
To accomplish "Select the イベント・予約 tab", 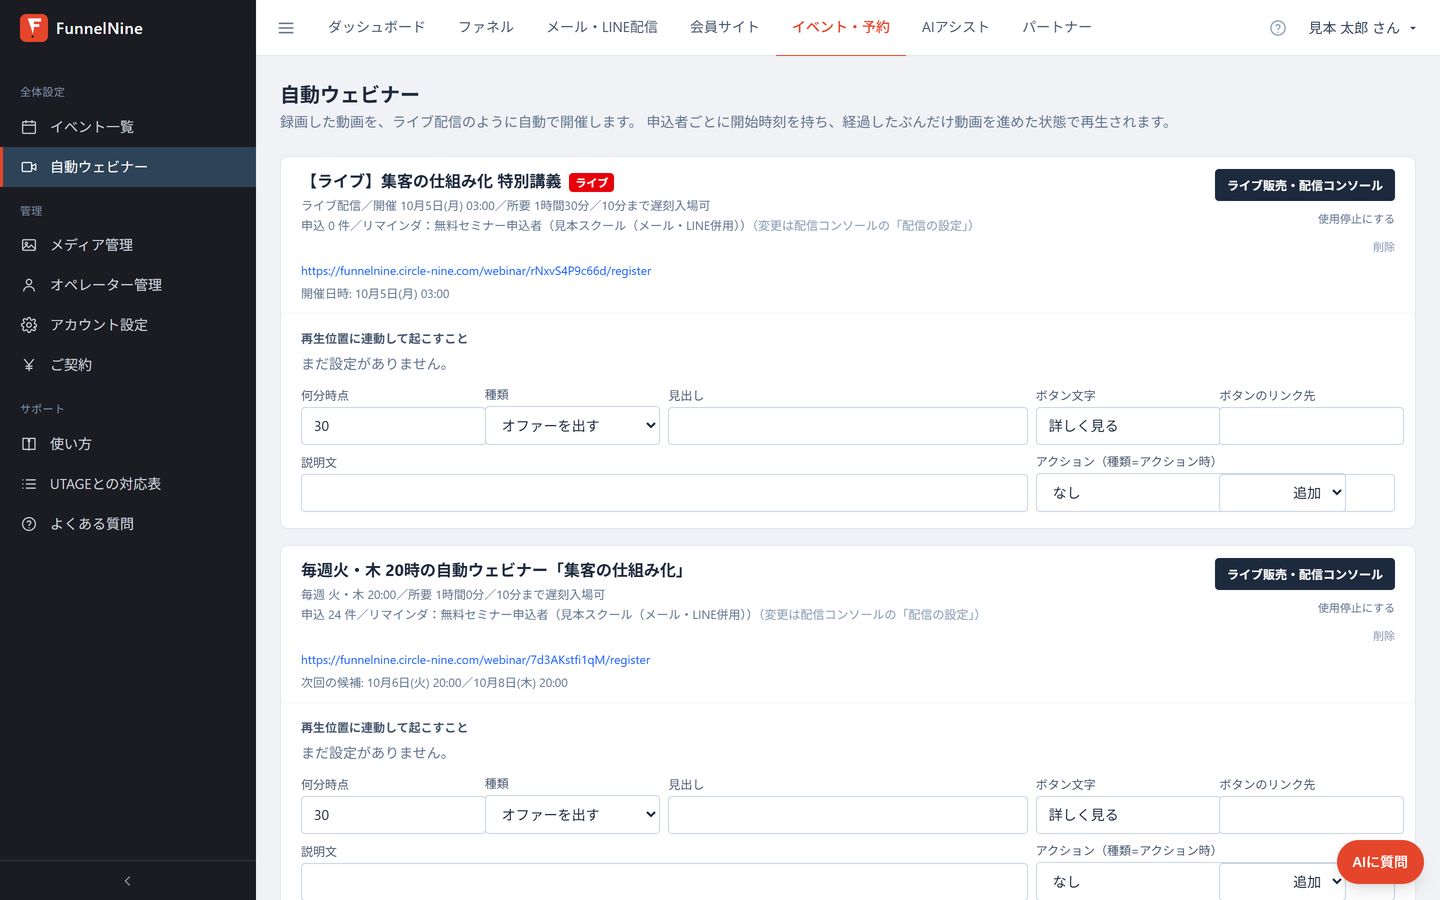I will [x=841, y=27].
